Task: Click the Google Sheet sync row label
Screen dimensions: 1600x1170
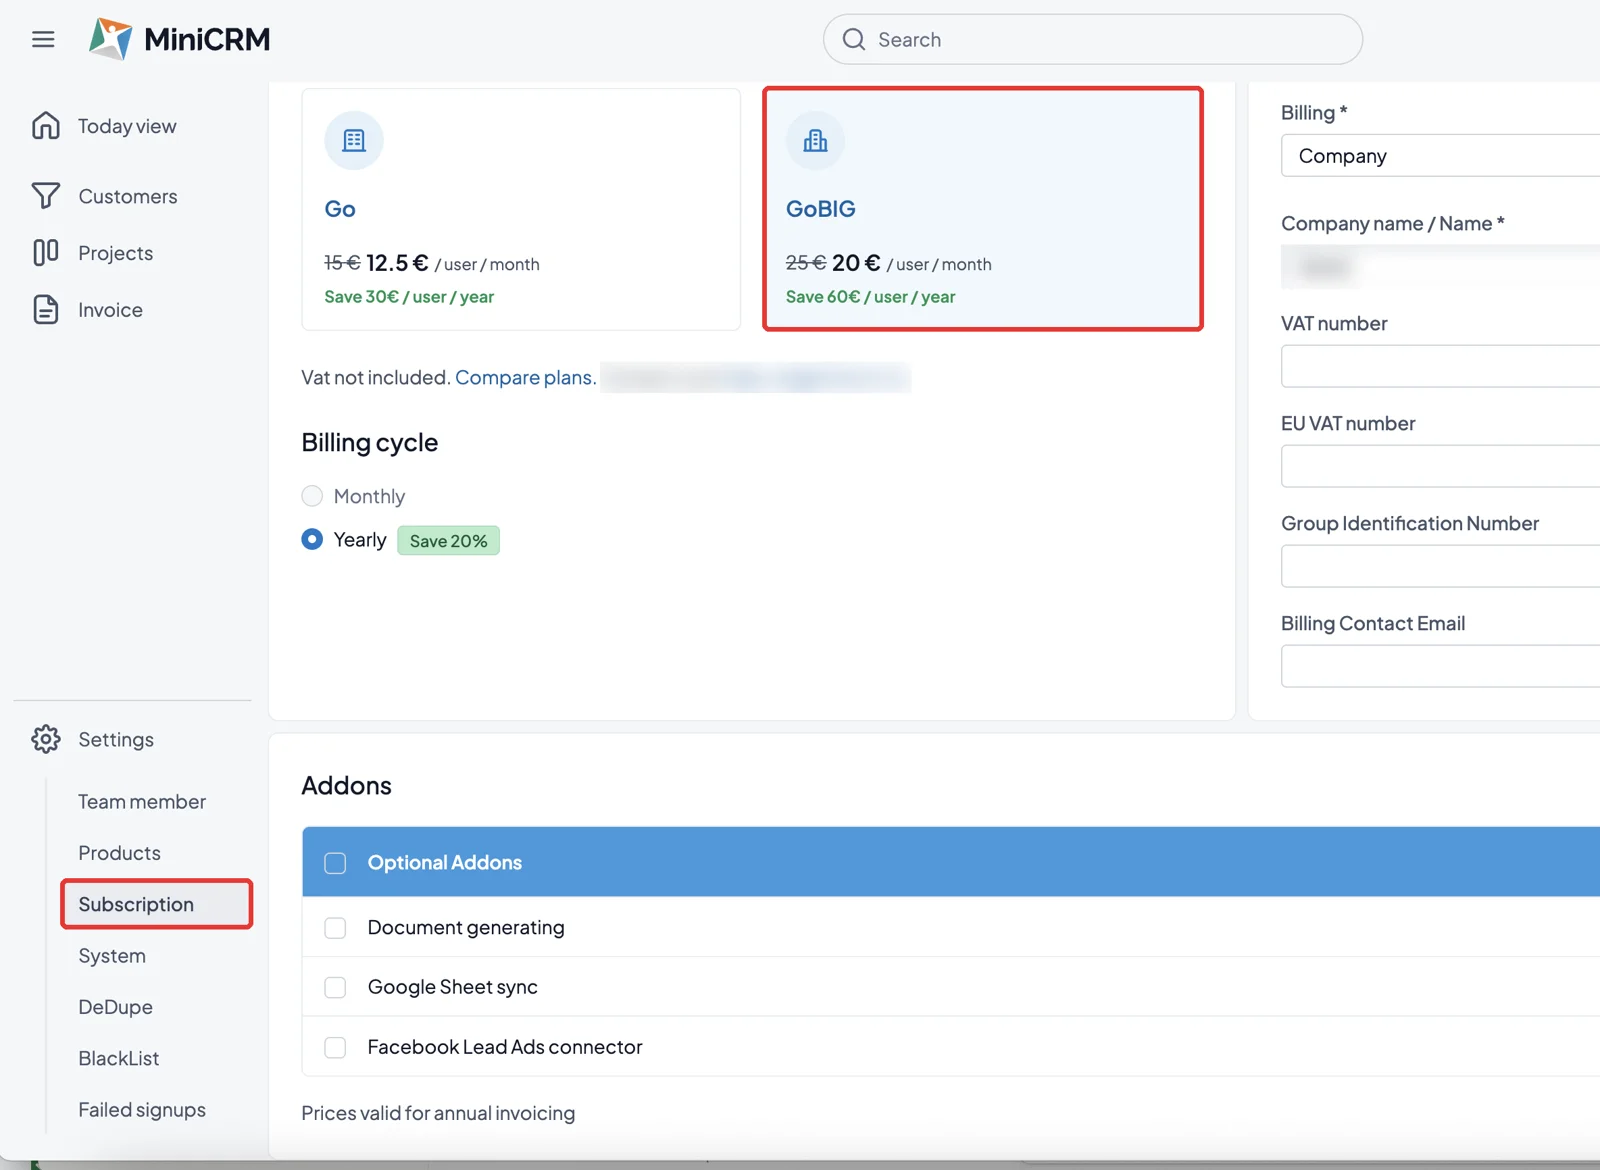Action: click(x=452, y=987)
